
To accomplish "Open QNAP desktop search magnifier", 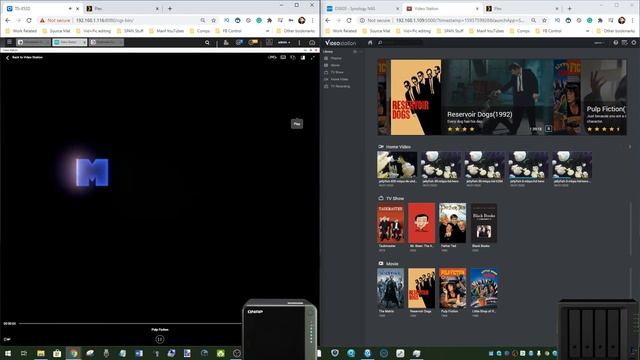I will click(207, 42).
